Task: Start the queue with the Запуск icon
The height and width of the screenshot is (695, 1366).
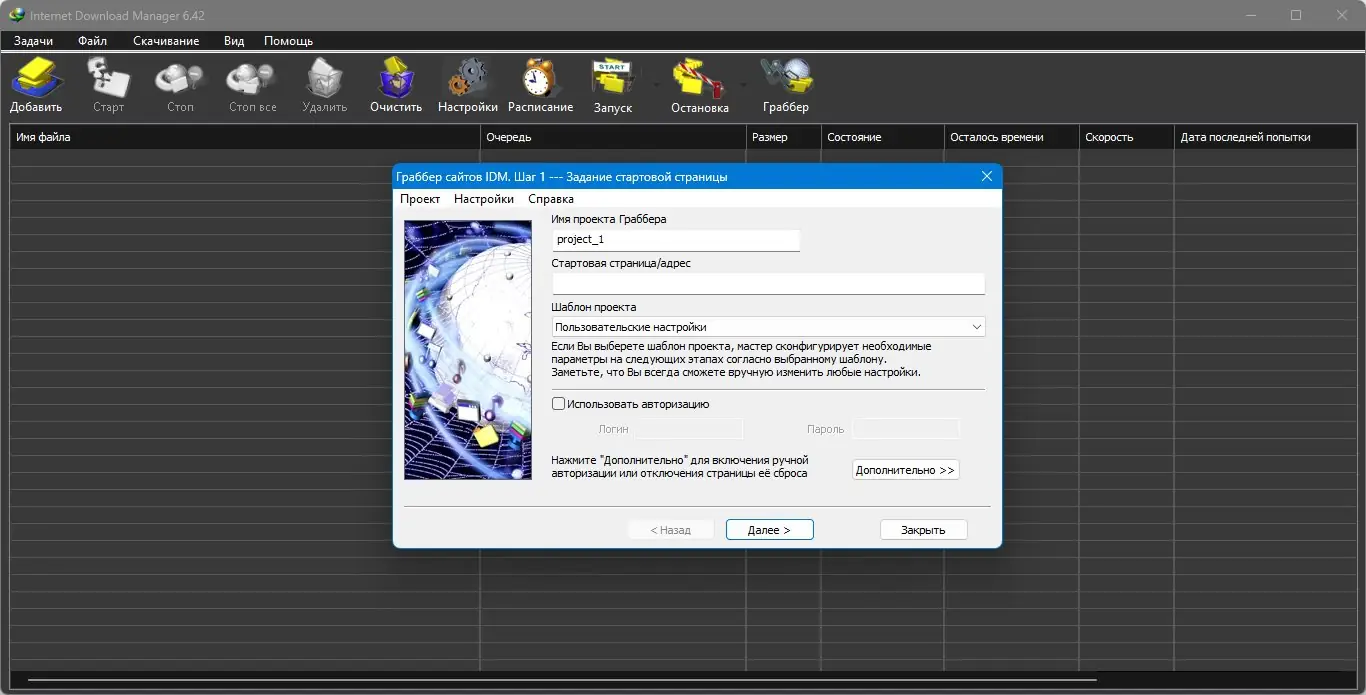Action: [x=613, y=83]
